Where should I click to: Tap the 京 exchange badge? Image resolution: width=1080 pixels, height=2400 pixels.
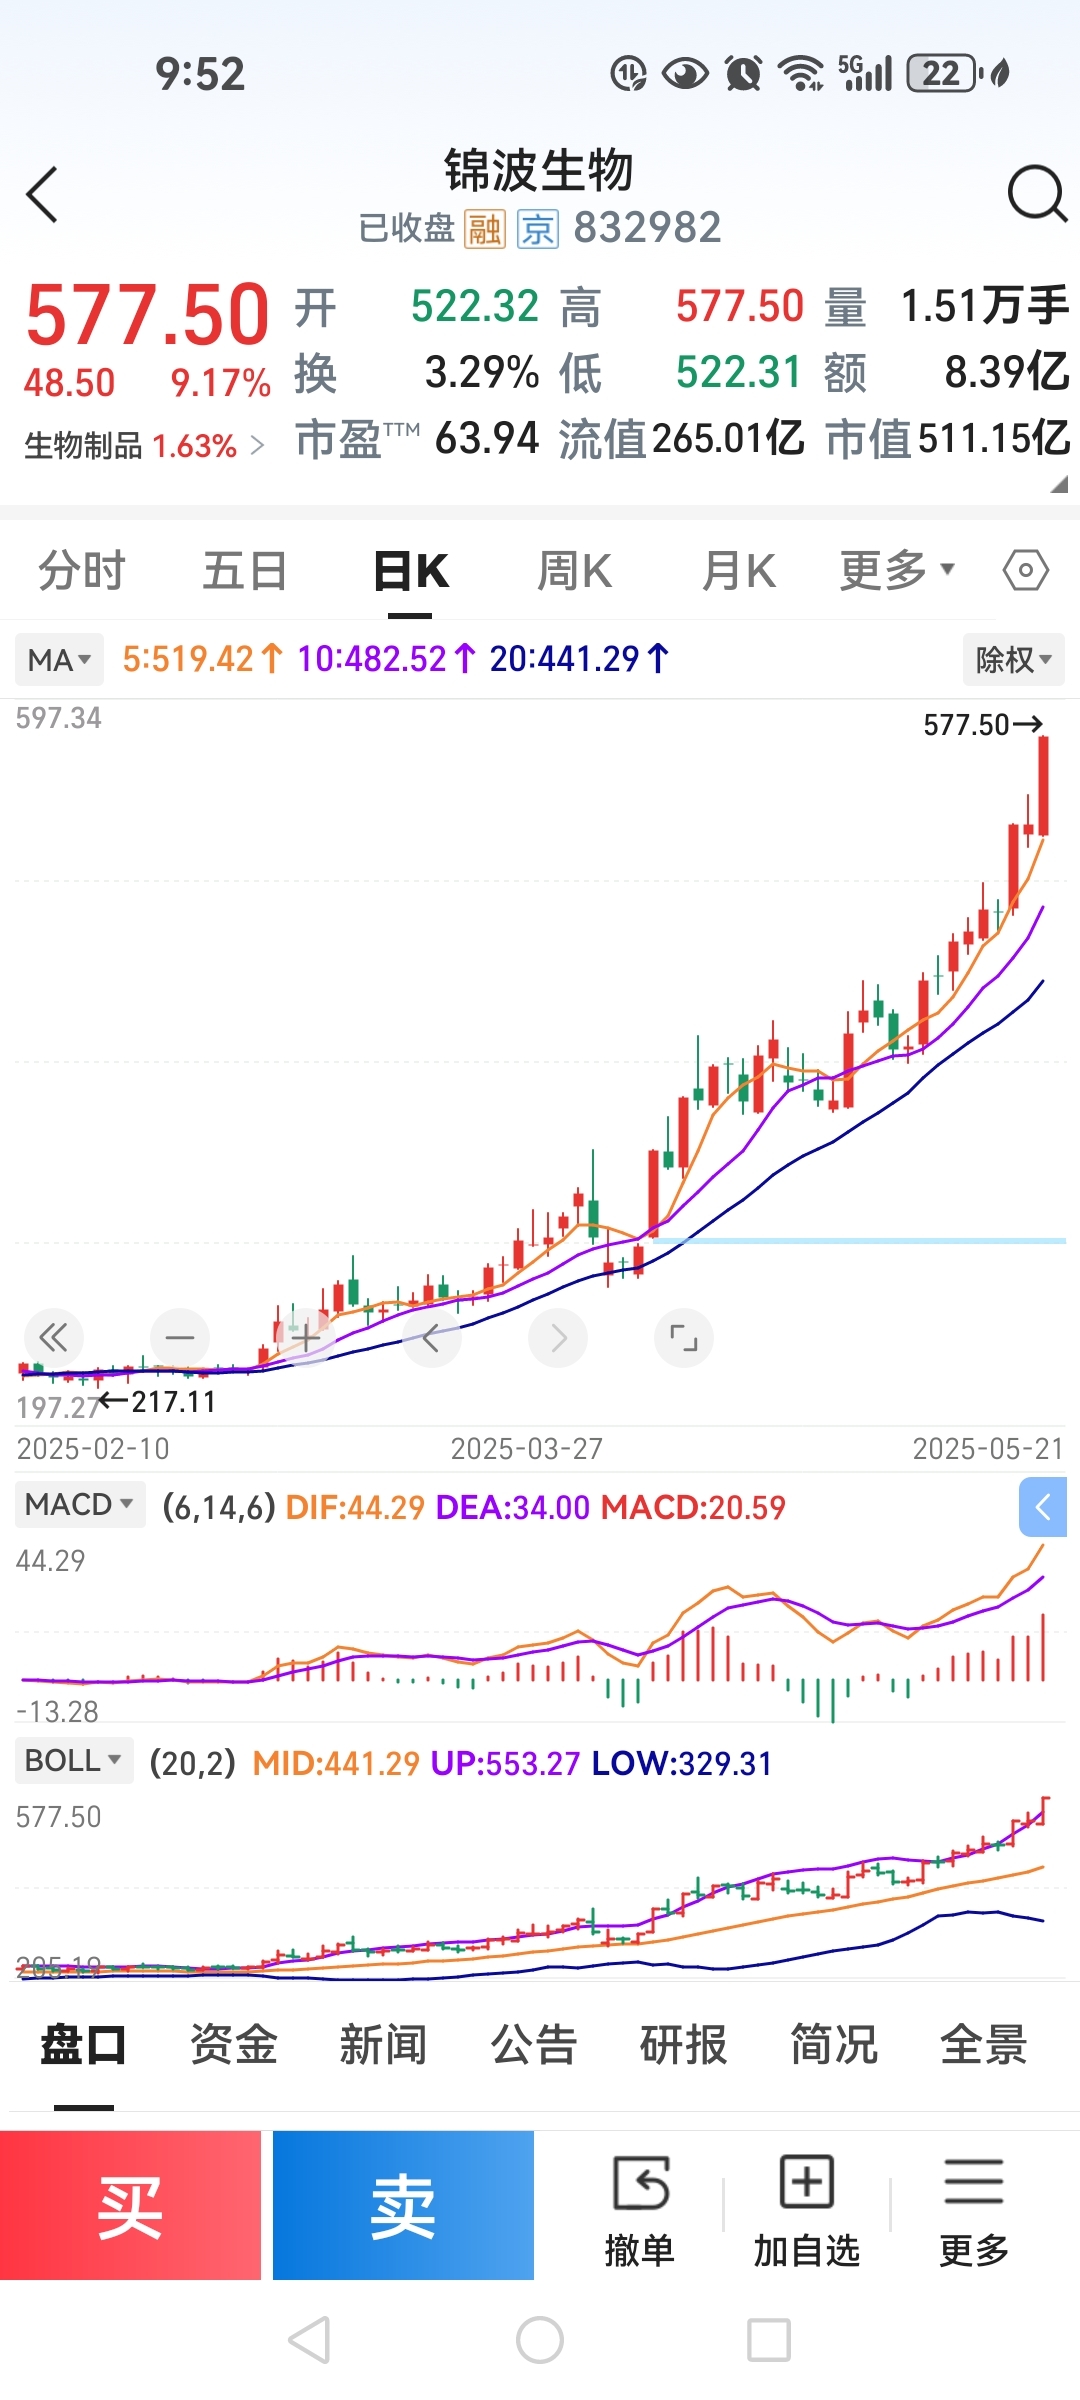[x=538, y=229]
